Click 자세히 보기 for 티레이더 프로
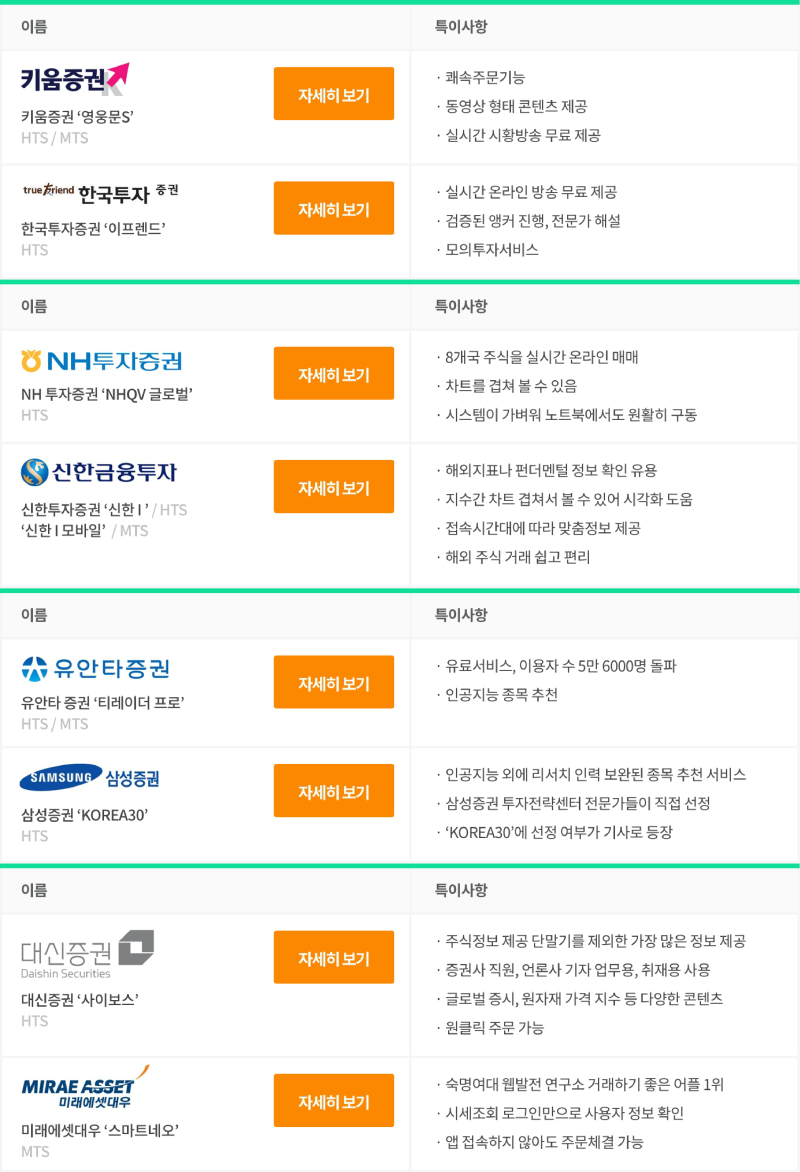This screenshot has height=1172, width=800. [333, 682]
